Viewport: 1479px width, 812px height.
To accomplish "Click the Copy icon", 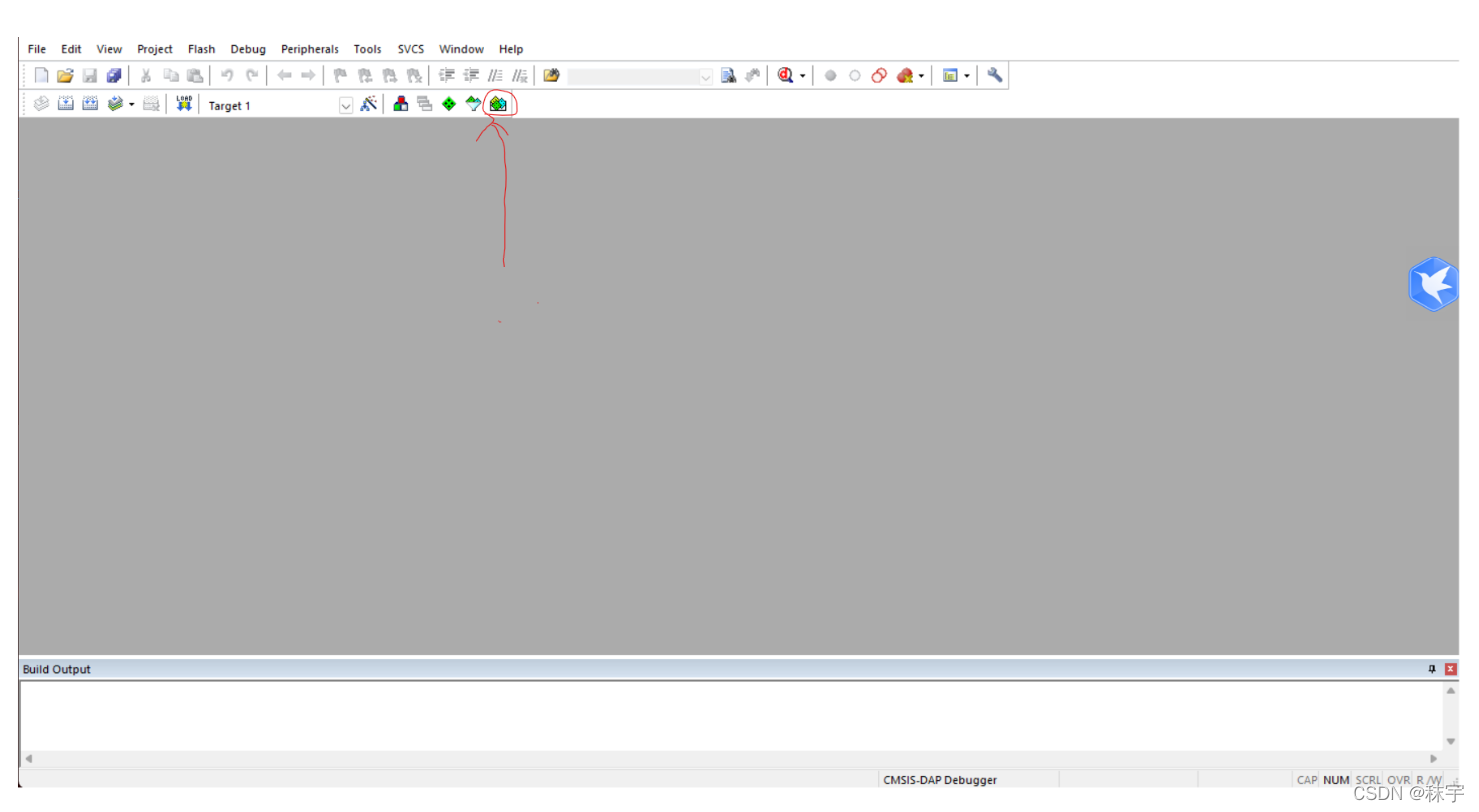I will pos(171,75).
